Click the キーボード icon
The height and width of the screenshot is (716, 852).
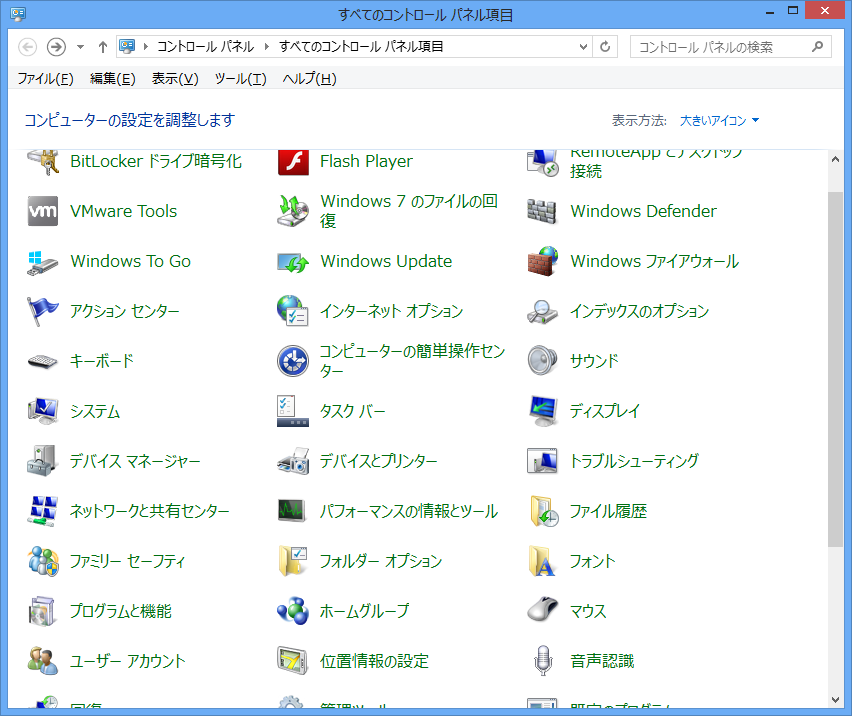point(43,361)
